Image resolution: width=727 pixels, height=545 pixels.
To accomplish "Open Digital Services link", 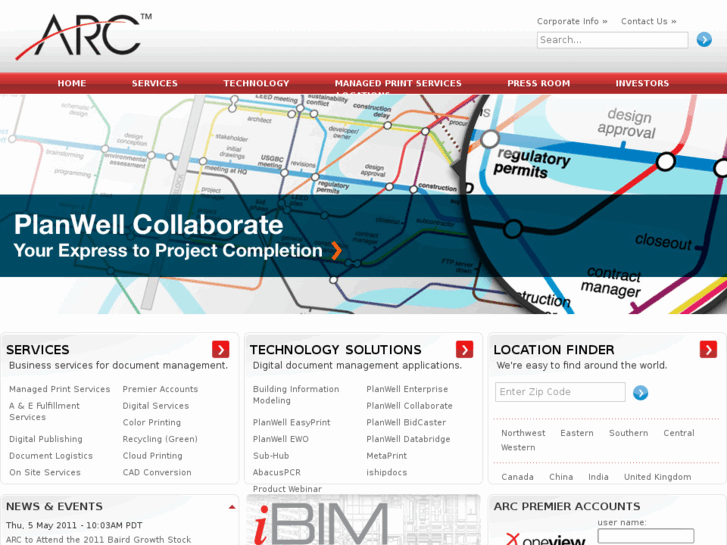I will (x=155, y=406).
